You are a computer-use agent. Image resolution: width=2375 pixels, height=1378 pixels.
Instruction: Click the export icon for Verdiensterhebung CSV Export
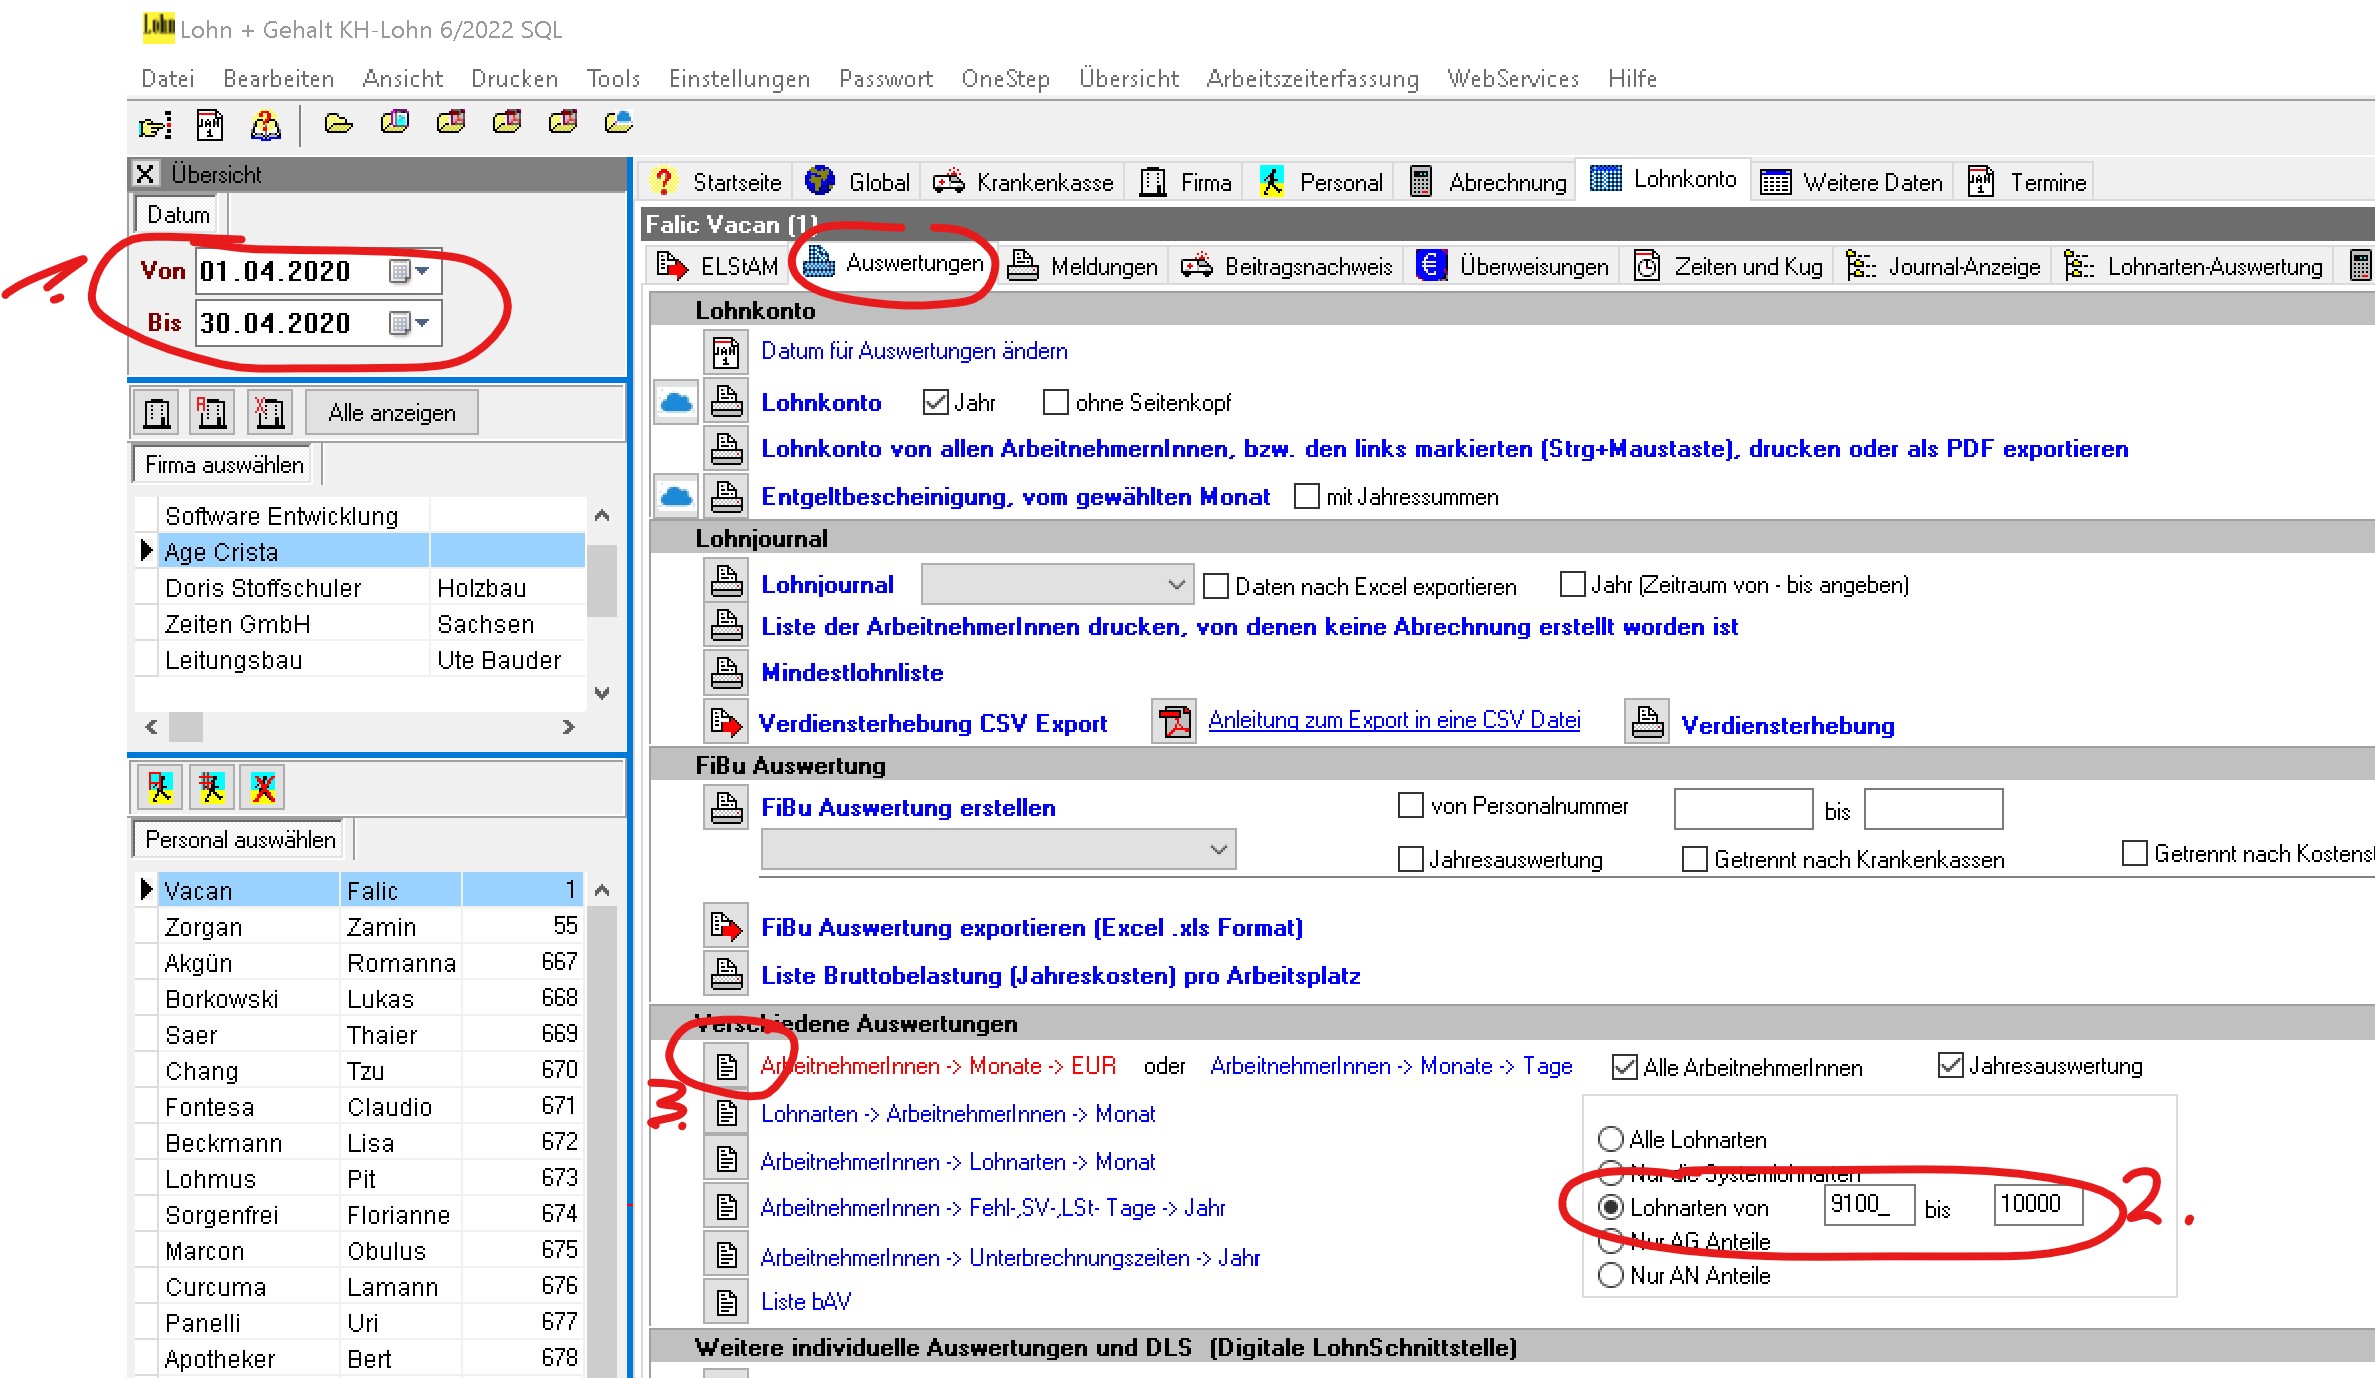coord(727,722)
